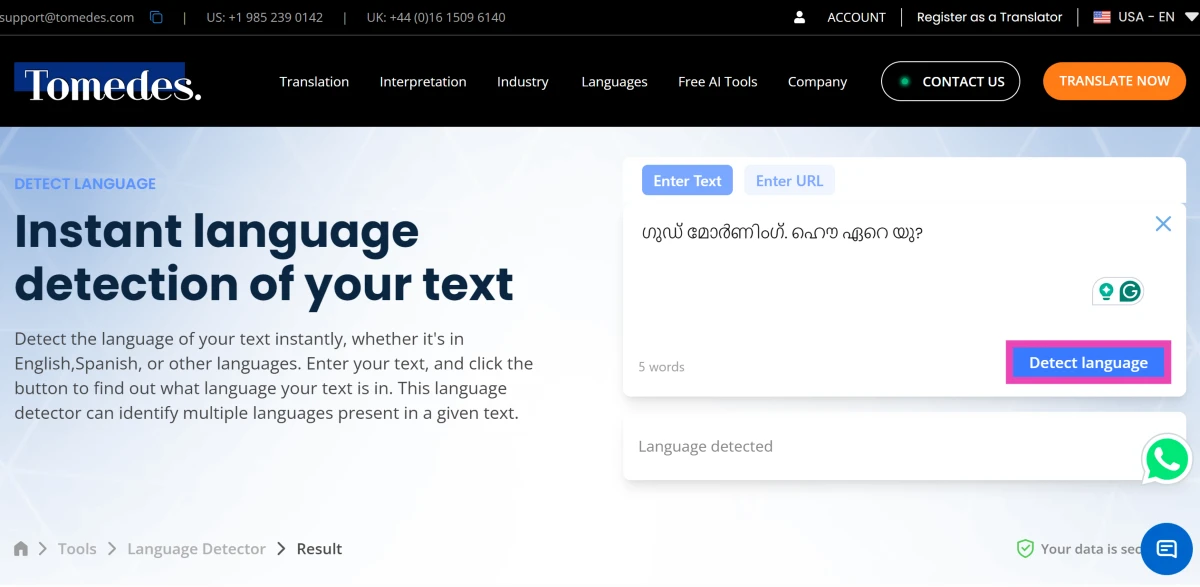Open account options via the person icon
Image resolution: width=1200 pixels, height=587 pixels.
(x=798, y=17)
